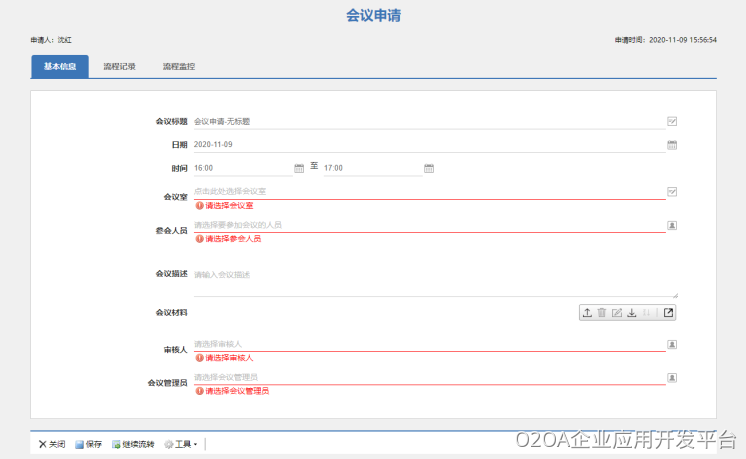Click the edit attachment icon
Image resolution: width=746 pixels, height=459 pixels.
click(x=617, y=313)
